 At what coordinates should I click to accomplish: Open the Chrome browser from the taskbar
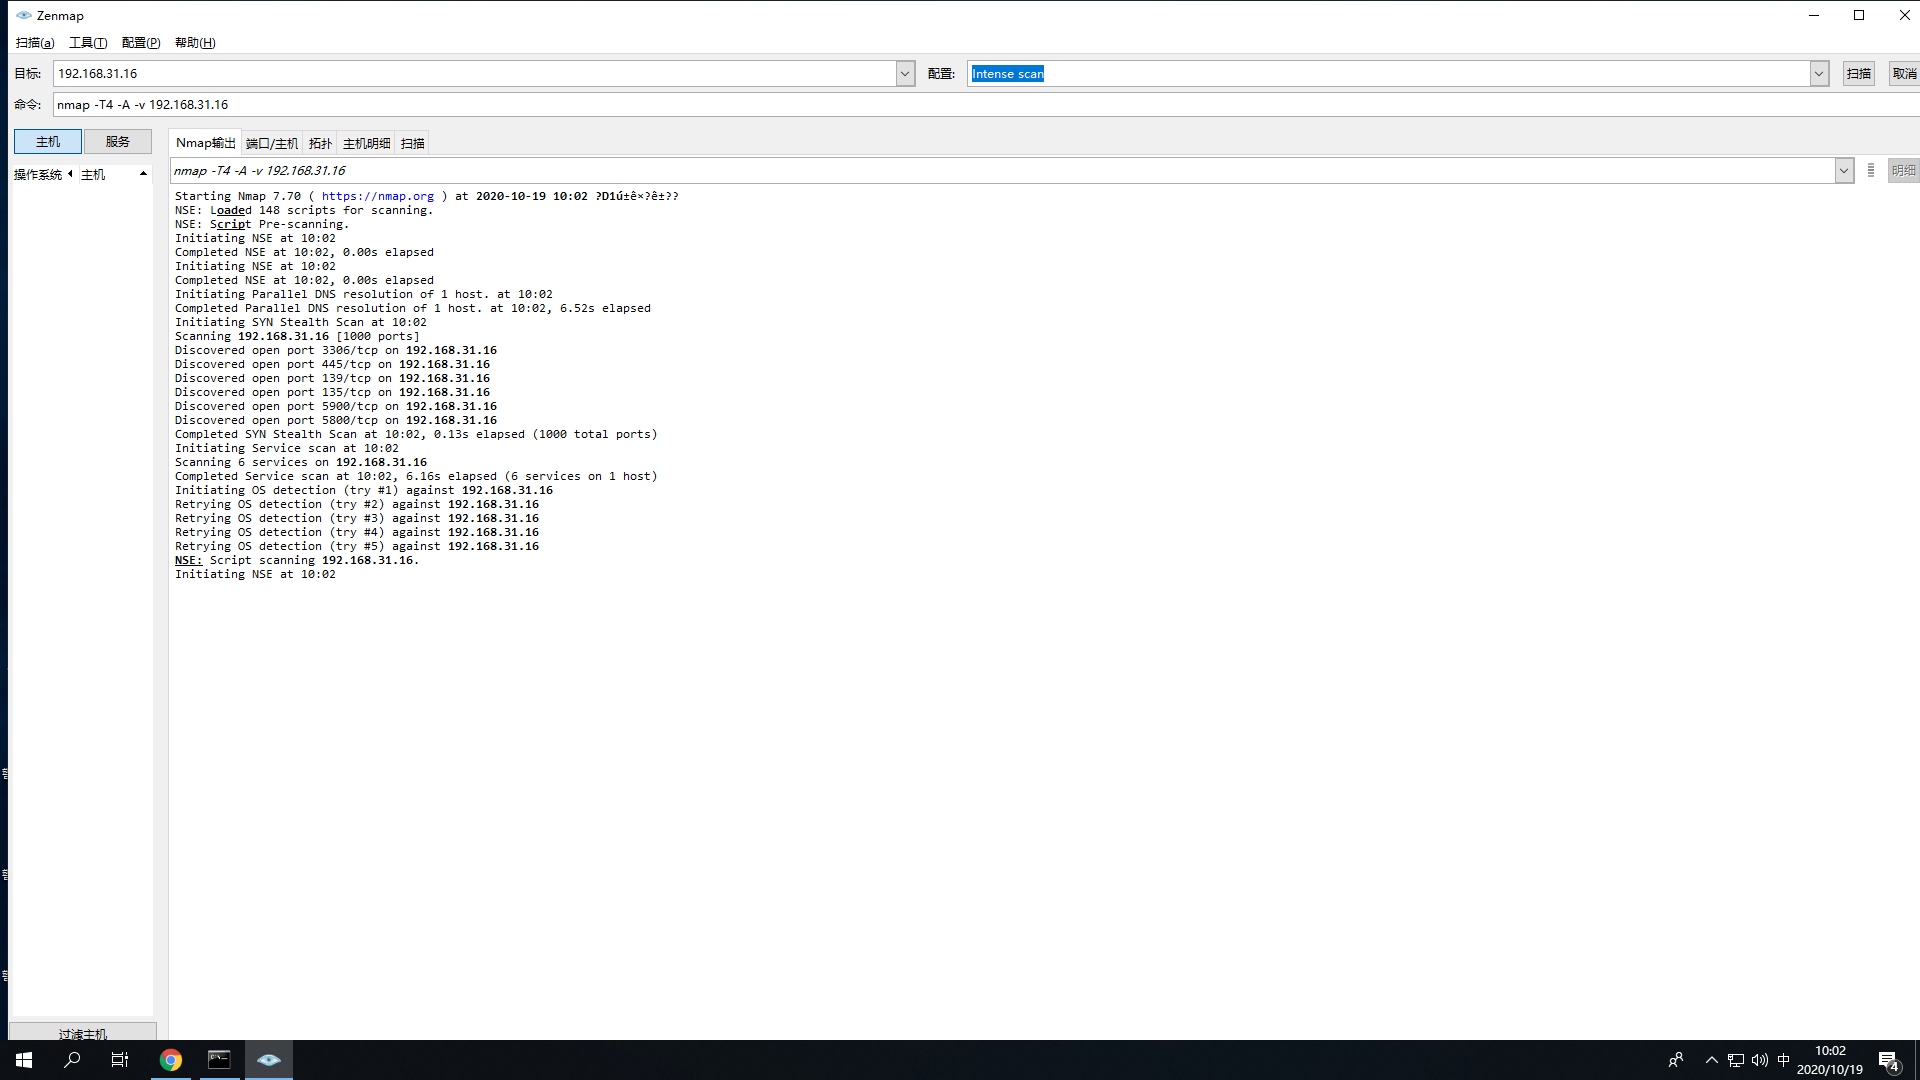coord(171,1060)
